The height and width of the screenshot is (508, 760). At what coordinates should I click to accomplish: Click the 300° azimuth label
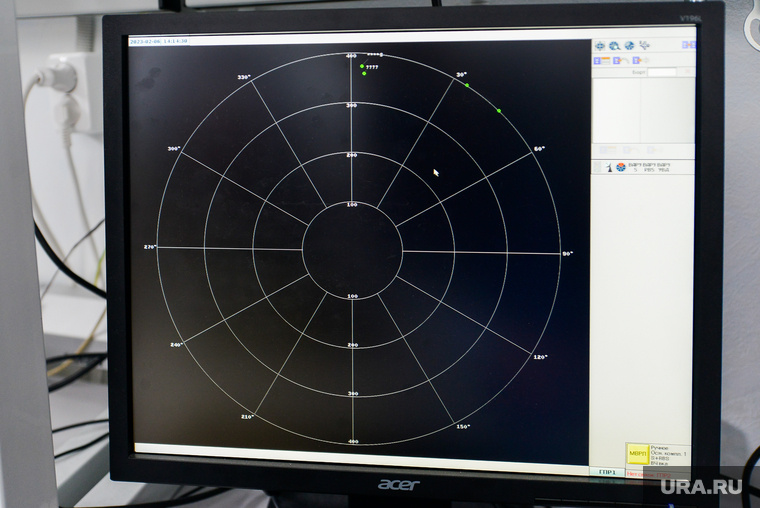coord(174,149)
